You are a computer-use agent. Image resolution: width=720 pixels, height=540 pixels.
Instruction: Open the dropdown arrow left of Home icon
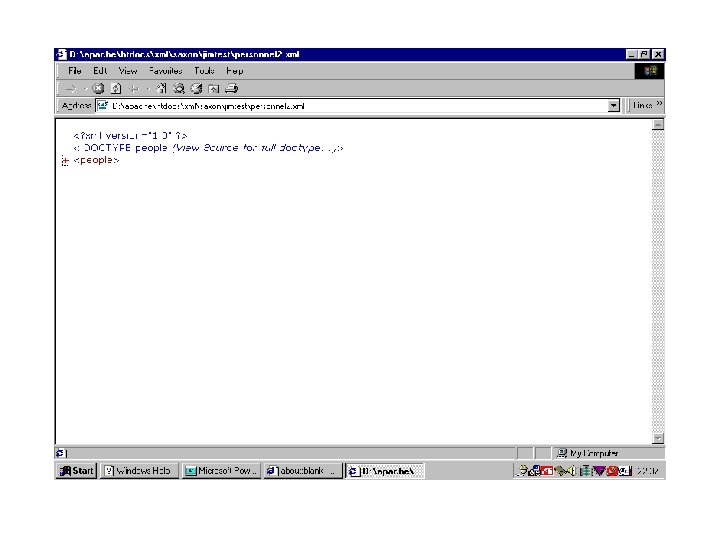pos(148,89)
